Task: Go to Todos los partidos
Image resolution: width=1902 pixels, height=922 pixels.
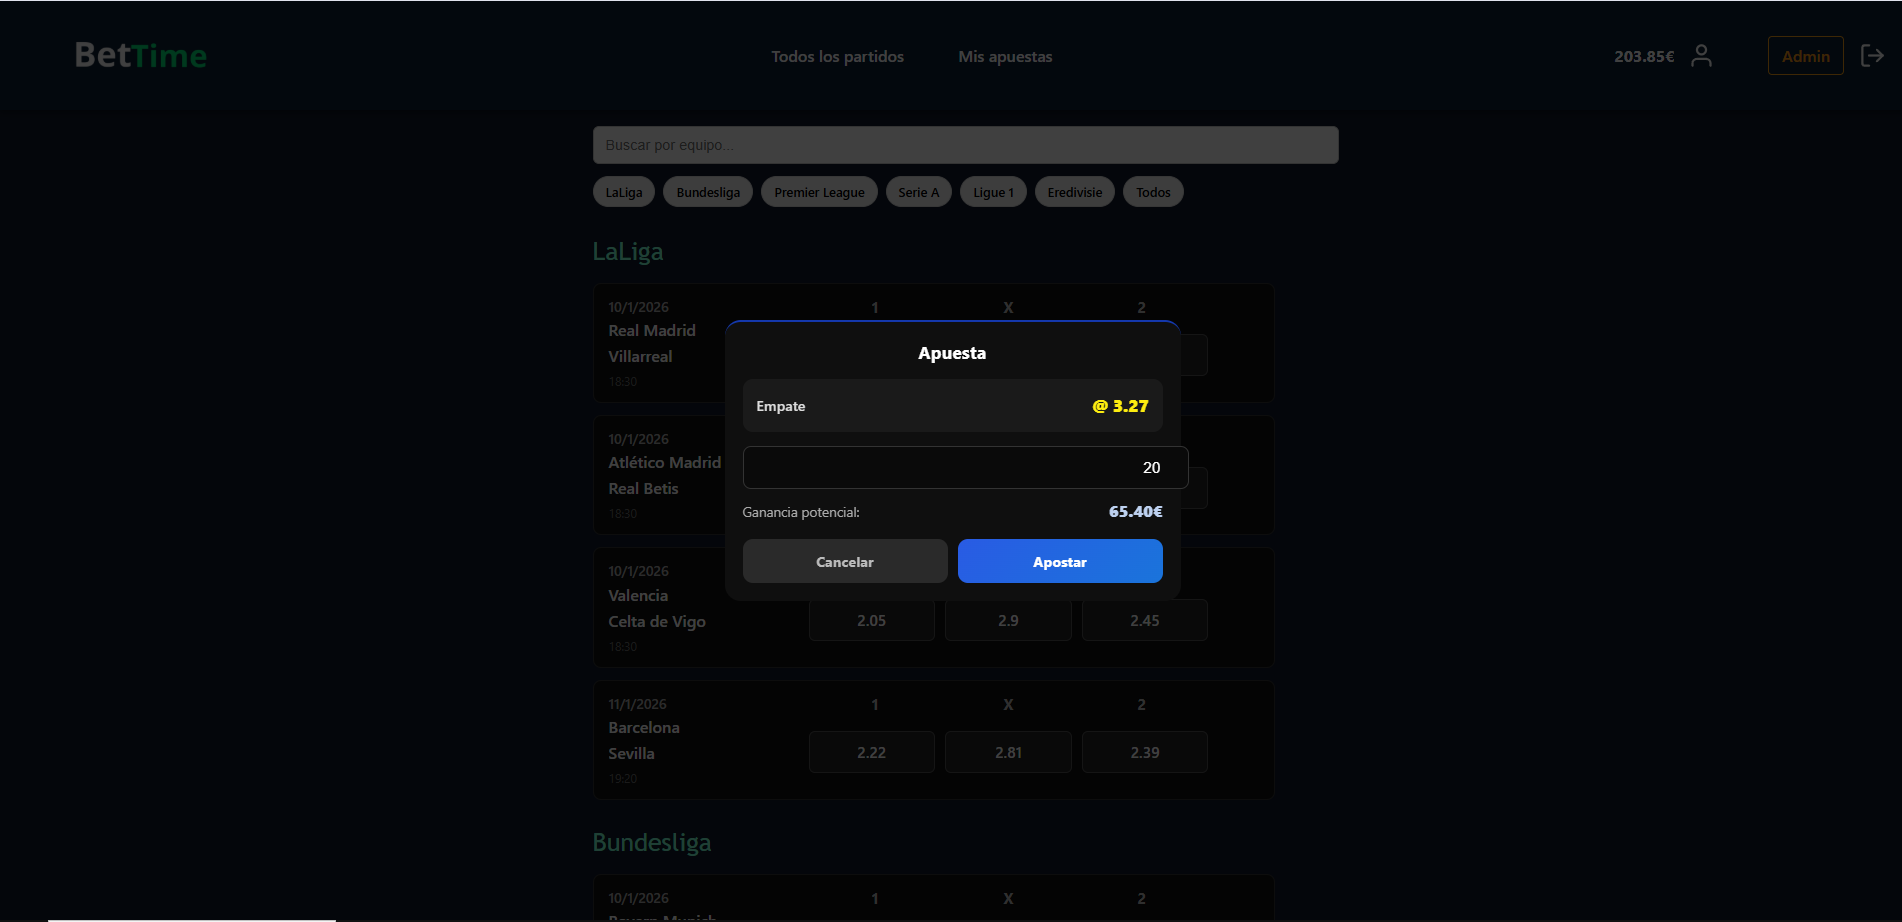Action: [x=837, y=57]
